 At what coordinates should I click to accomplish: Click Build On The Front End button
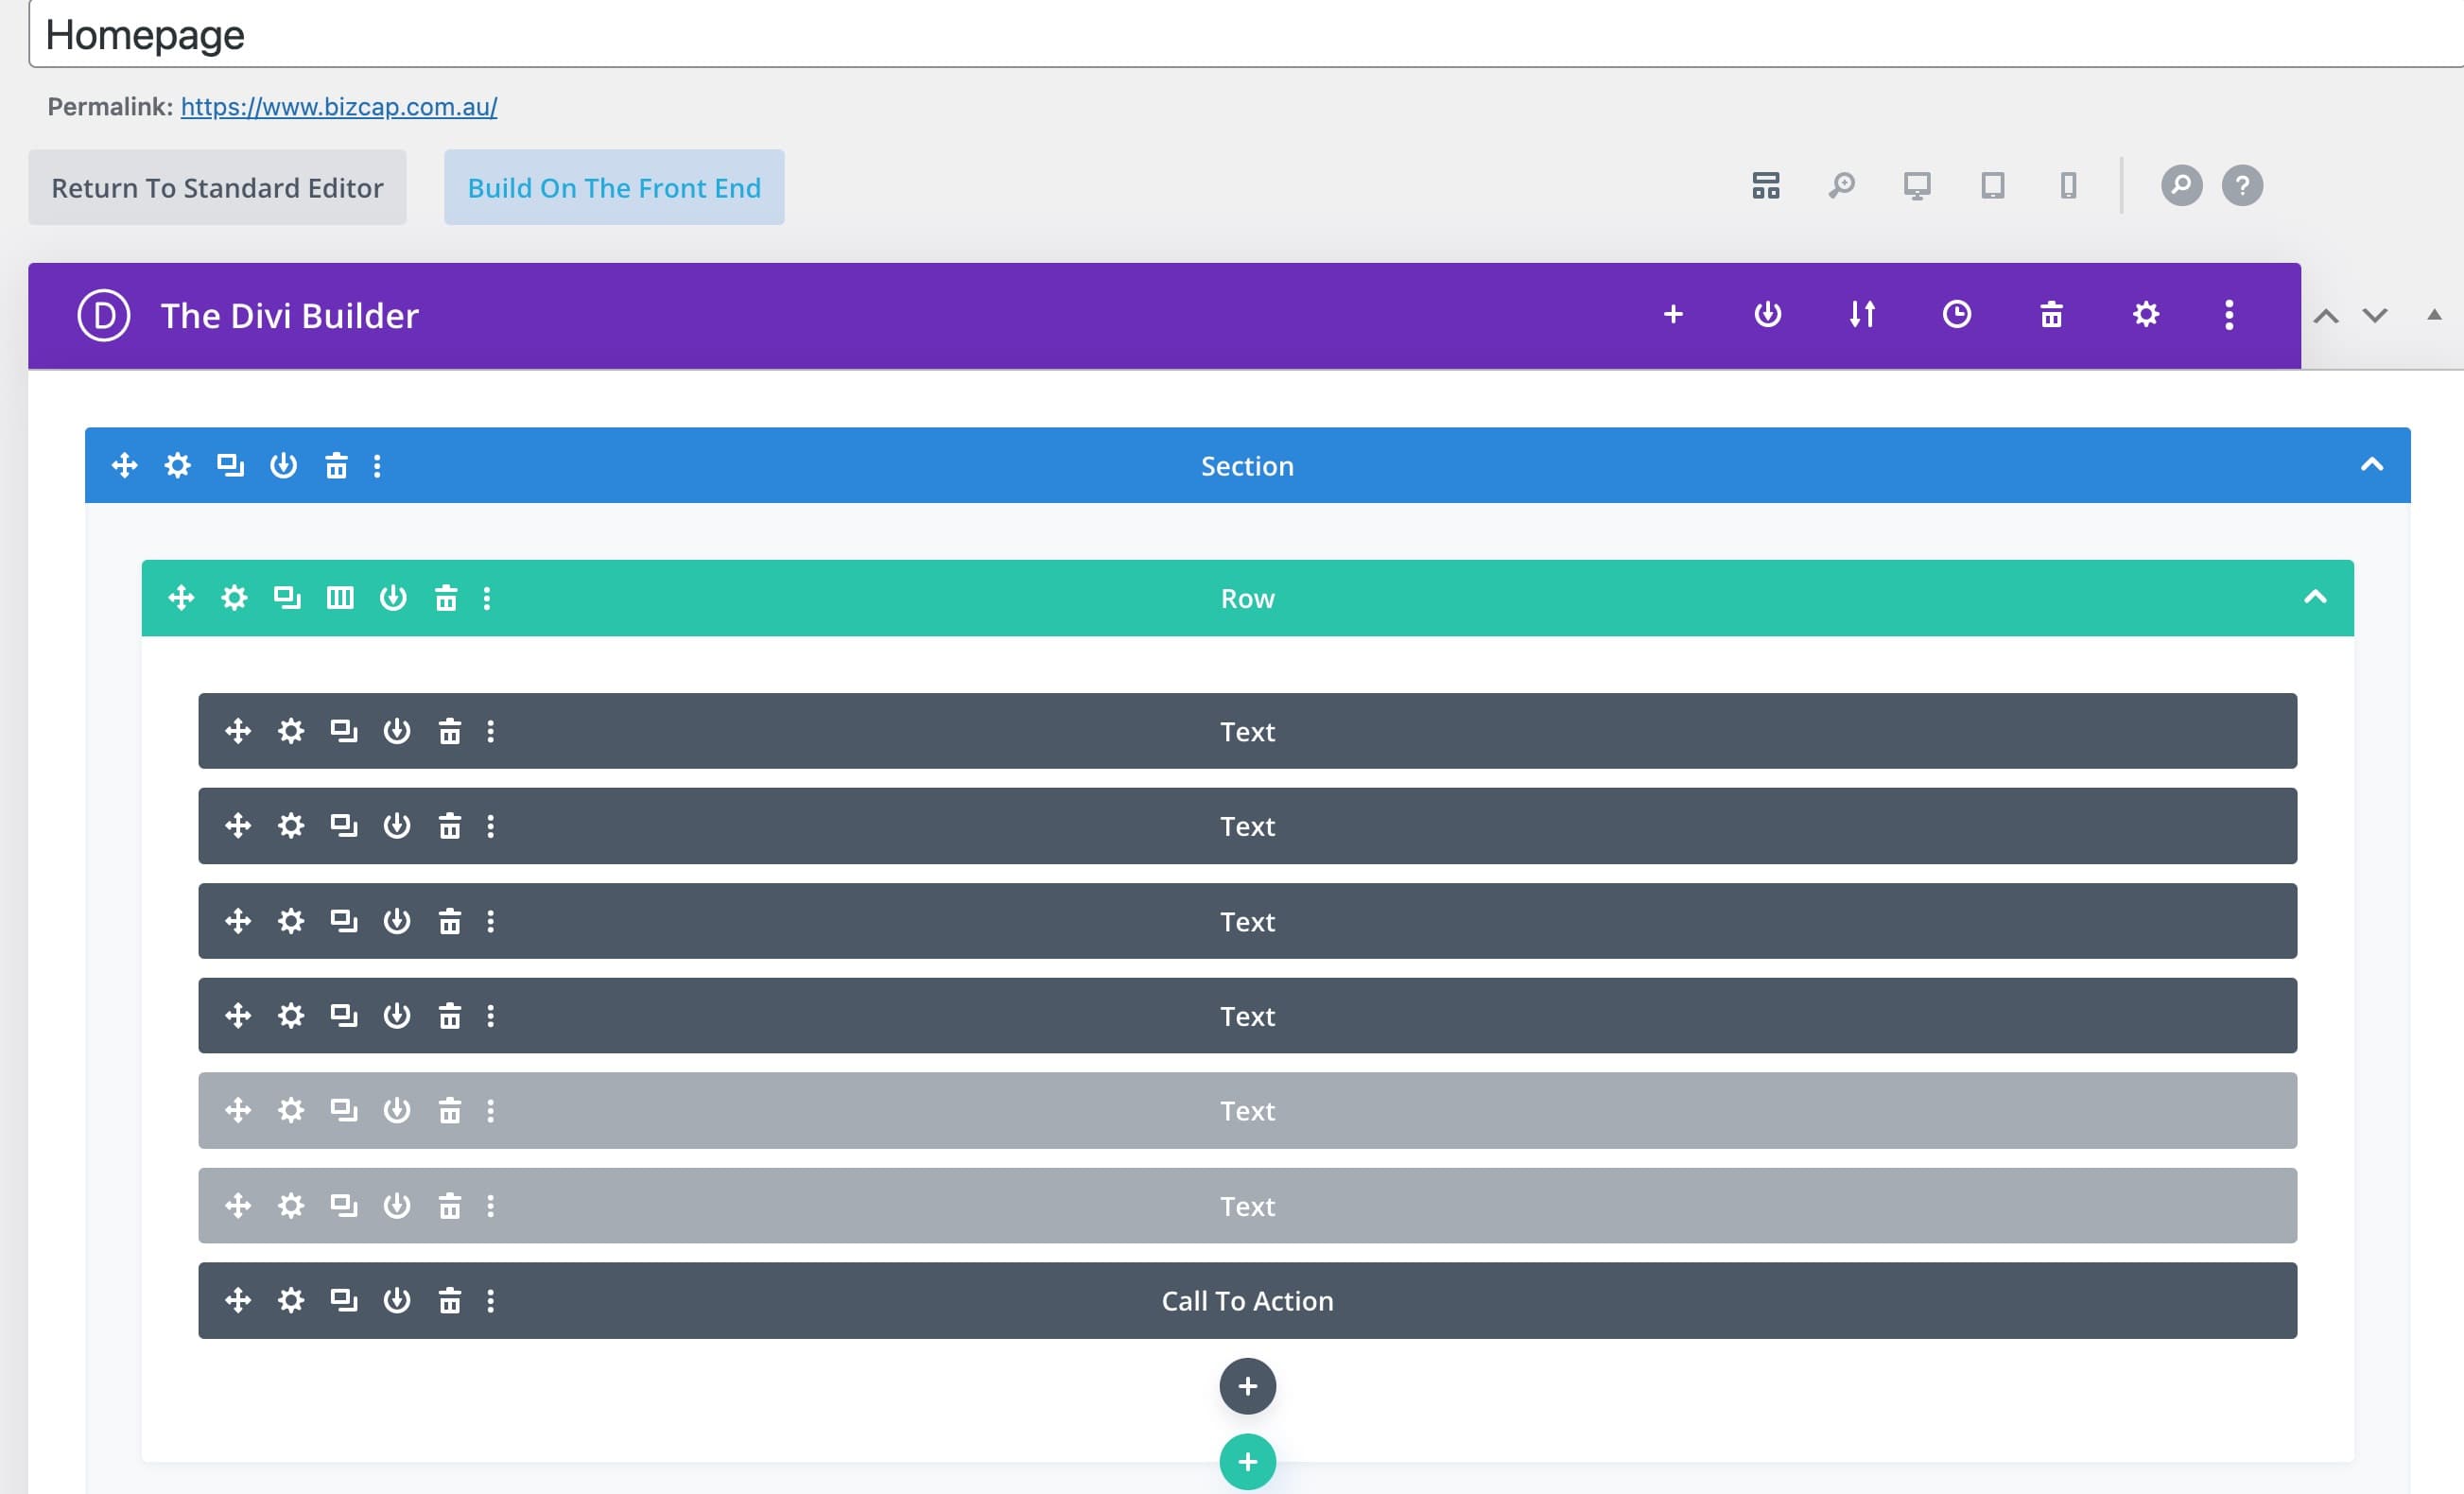pos(614,187)
